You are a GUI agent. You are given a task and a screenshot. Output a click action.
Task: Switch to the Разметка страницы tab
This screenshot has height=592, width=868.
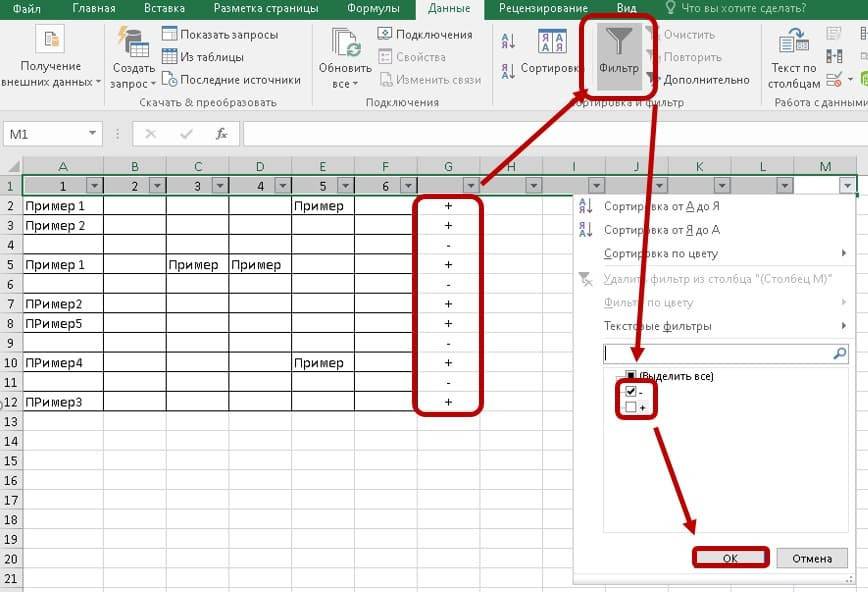tap(266, 8)
